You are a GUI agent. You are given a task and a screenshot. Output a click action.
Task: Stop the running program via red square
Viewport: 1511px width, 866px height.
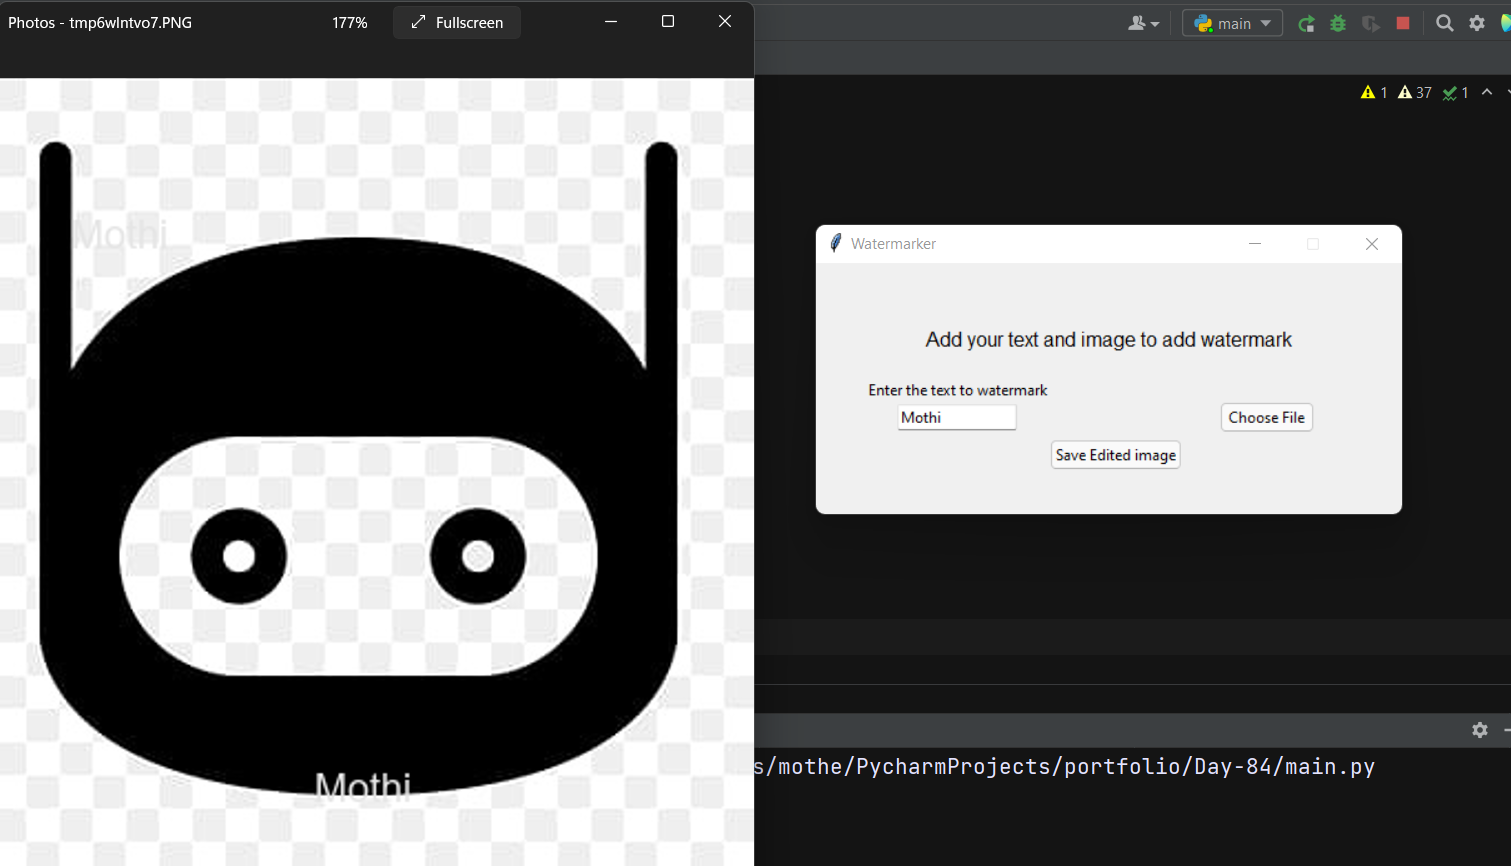pyautogui.click(x=1403, y=22)
